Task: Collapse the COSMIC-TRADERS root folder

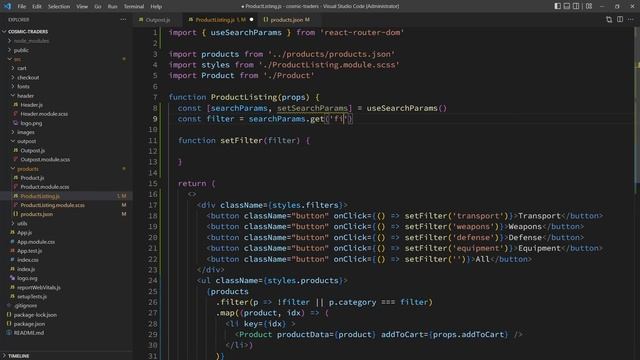Action: (x=28, y=31)
